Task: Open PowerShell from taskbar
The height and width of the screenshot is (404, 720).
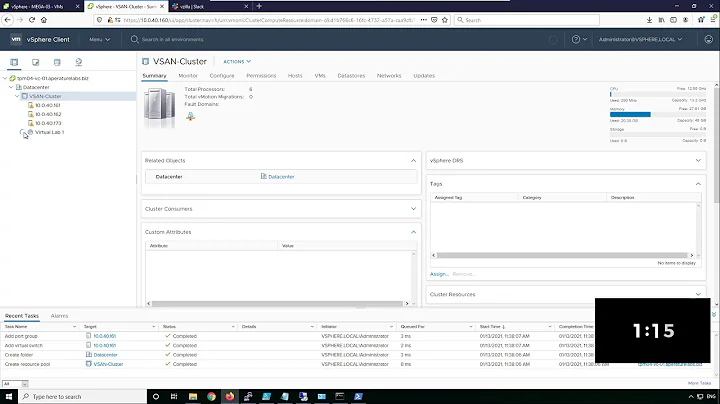Action: tap(358, 396)
